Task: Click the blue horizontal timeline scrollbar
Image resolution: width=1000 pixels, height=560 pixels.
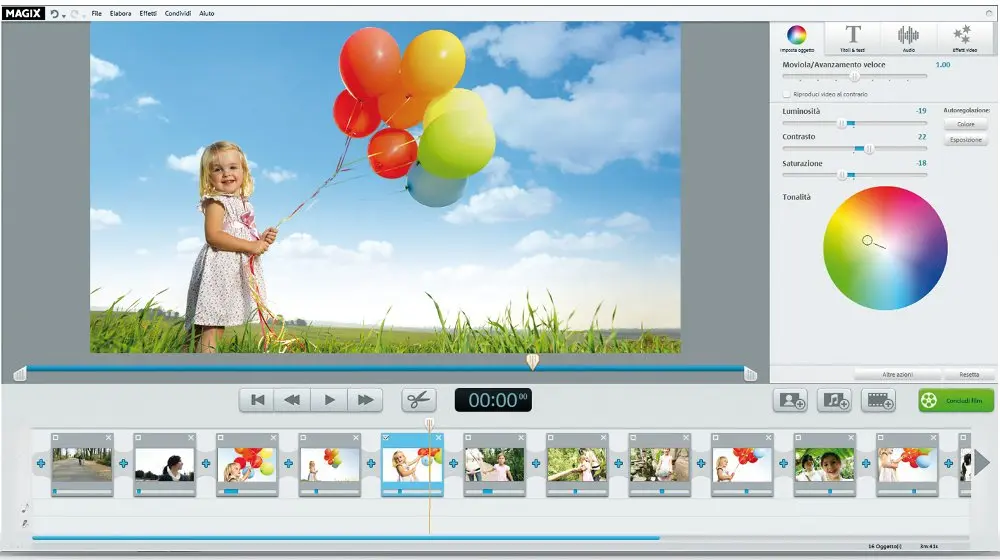Action: (x=346, y=538)
